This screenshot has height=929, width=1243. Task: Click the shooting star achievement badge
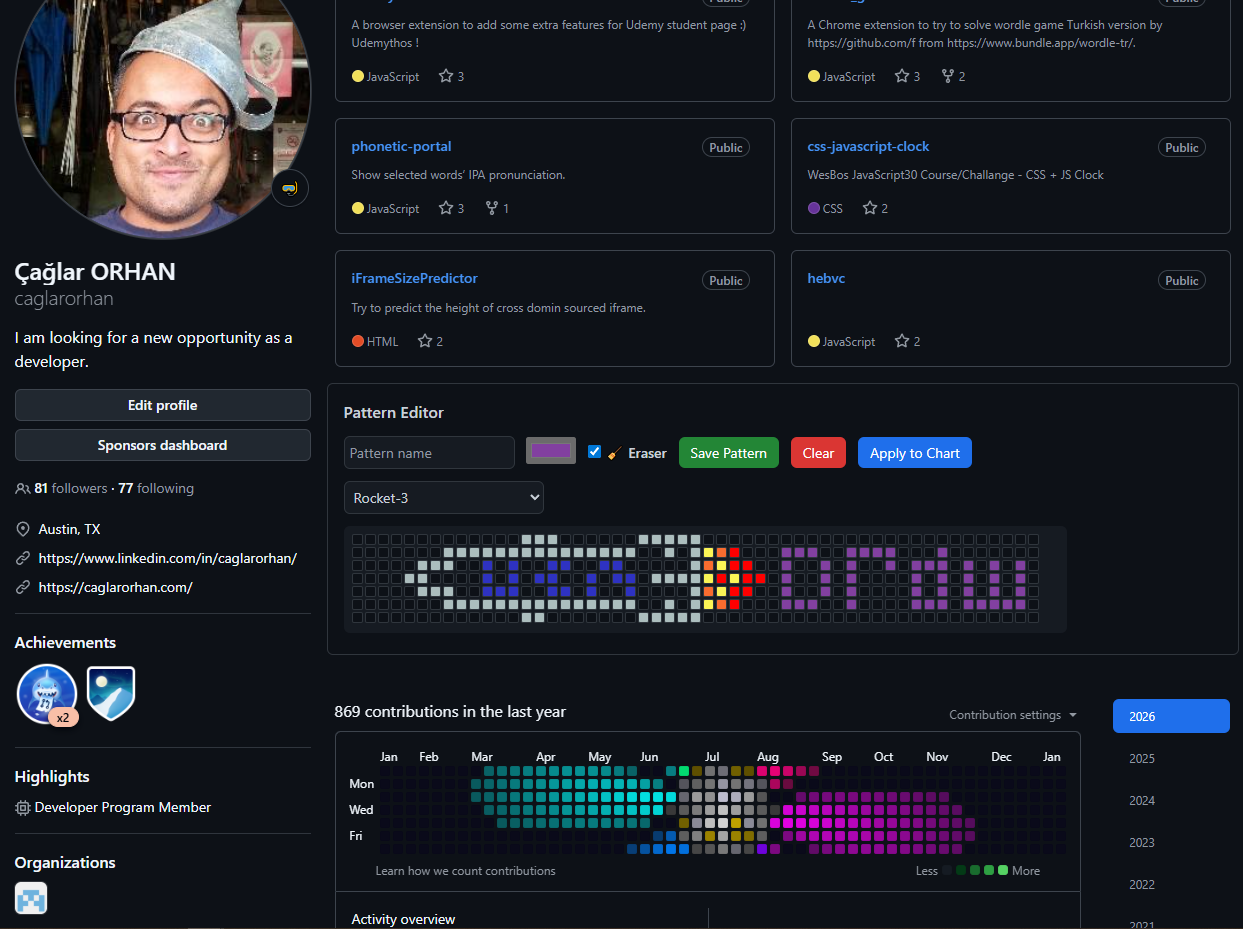coord(111,693)
